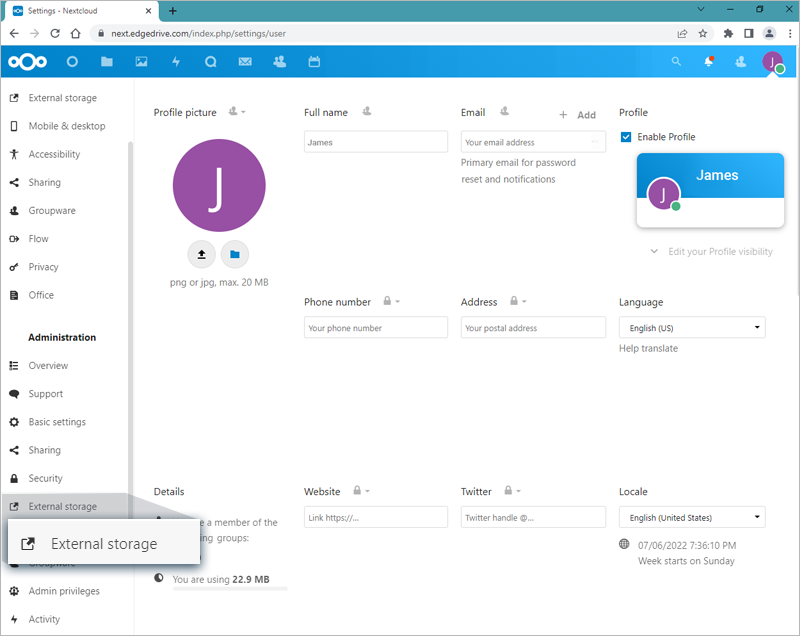Open the Photos app icon
800x636 pixels.
[x=141, y=62]
